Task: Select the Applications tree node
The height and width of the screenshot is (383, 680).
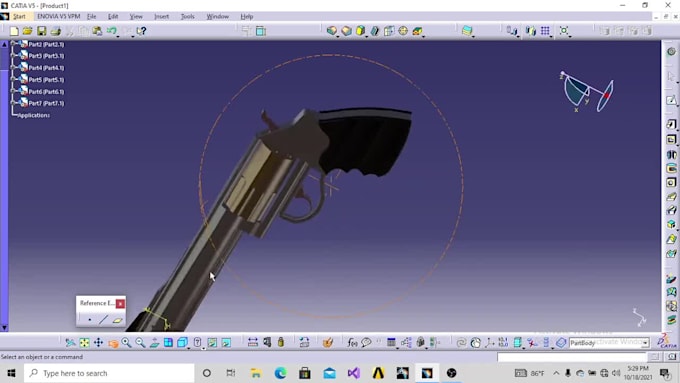Action: pos(34,115)
